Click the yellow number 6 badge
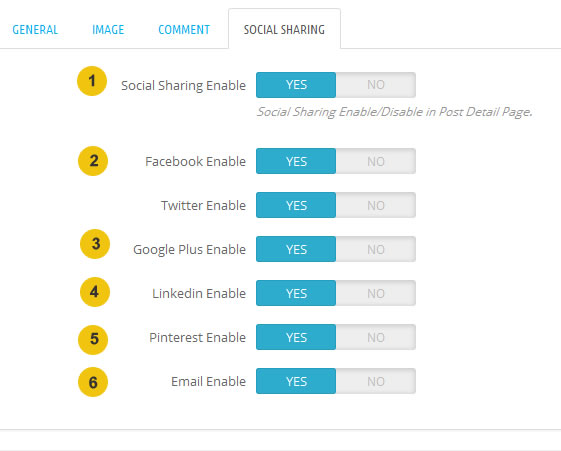561x451 pixels. tap(93, 382)
